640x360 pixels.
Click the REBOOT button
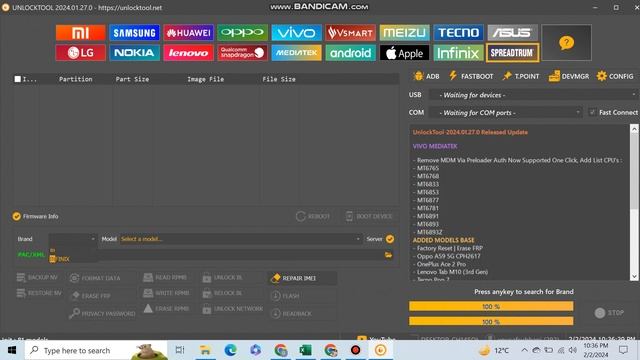coord(313,216)
